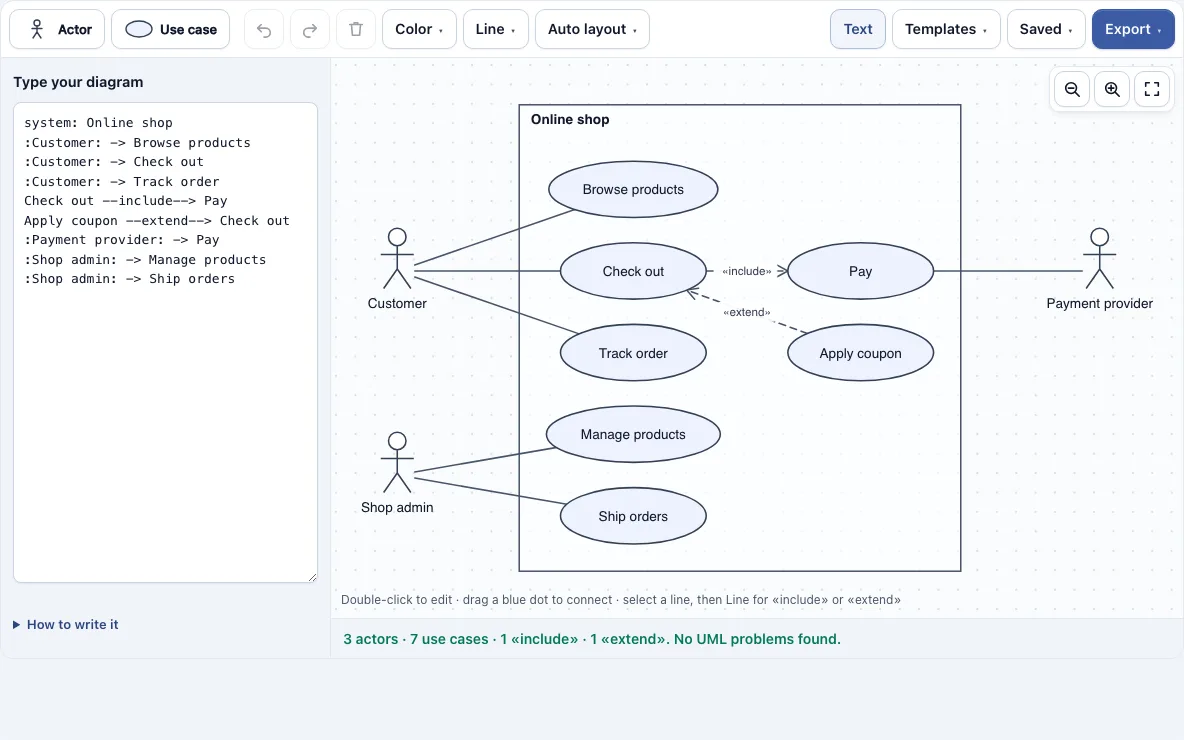This screenshot has width=1184, height=740.
Task: Select the Apply coupon use case
Action: tap(860, 353)
